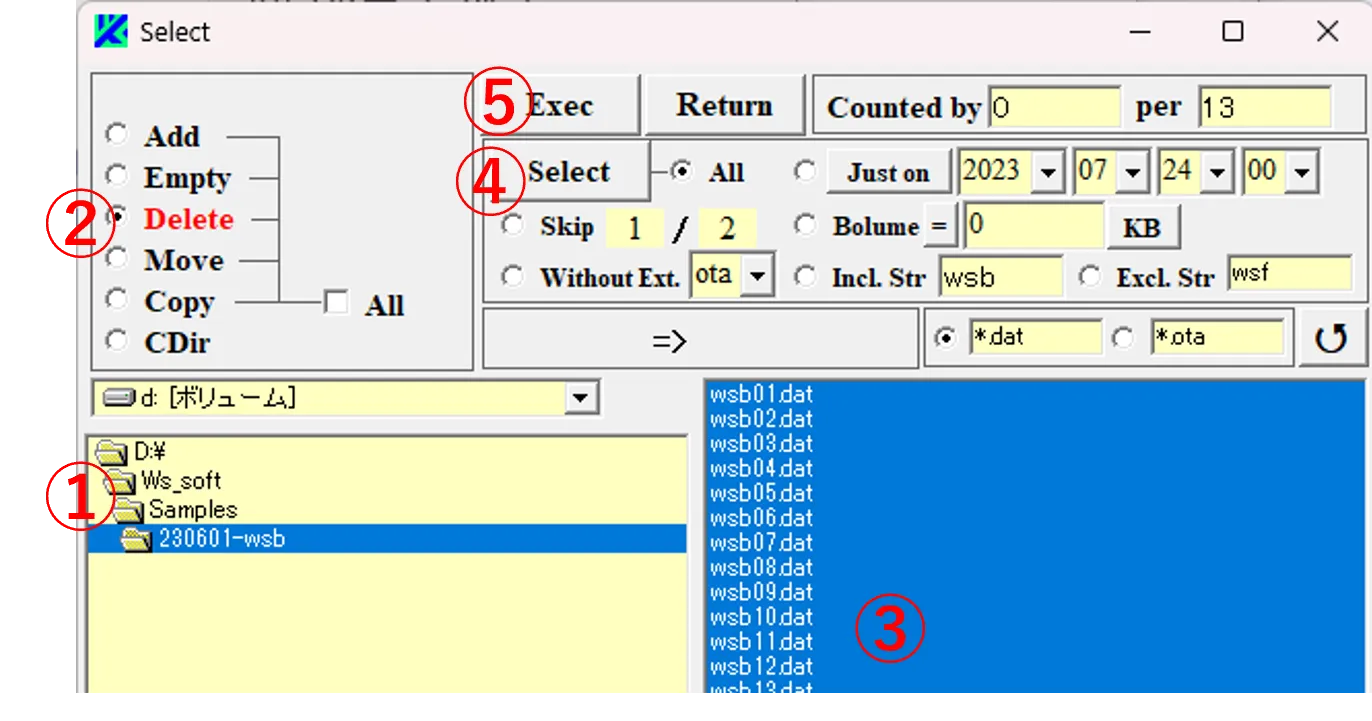Image resolution: width=1372 pixels, height=721 pixels.
Task: Select the Move radio button
Action: tap(117, 258)
